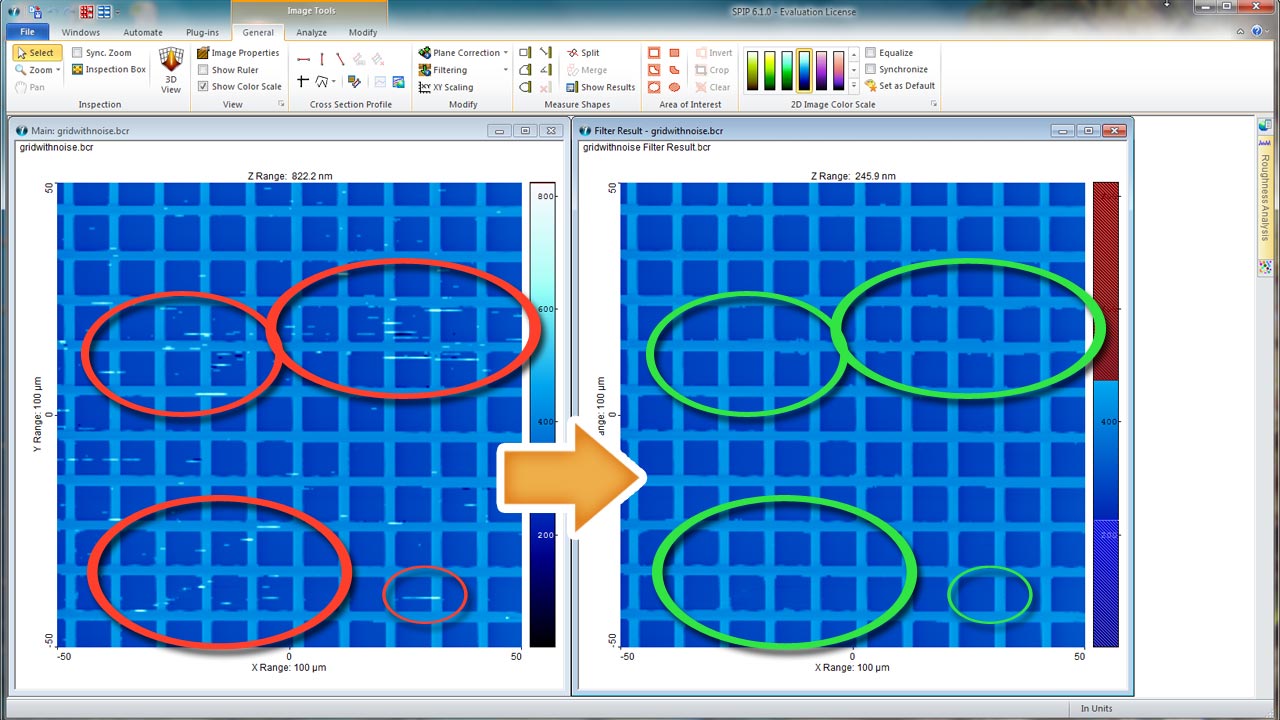Image resolution: width=1280 pixels, height=720 pixels.
Task: Click the Inspection Box tool
Action: click(x=77, y=70)
